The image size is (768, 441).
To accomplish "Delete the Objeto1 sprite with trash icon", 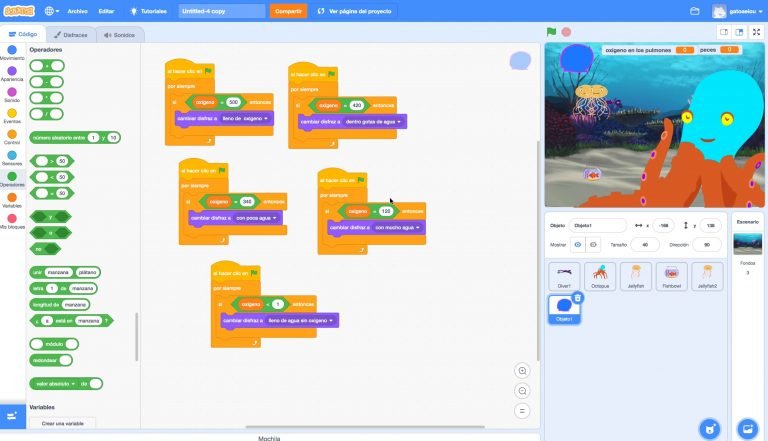I will [x=579, y=297].
